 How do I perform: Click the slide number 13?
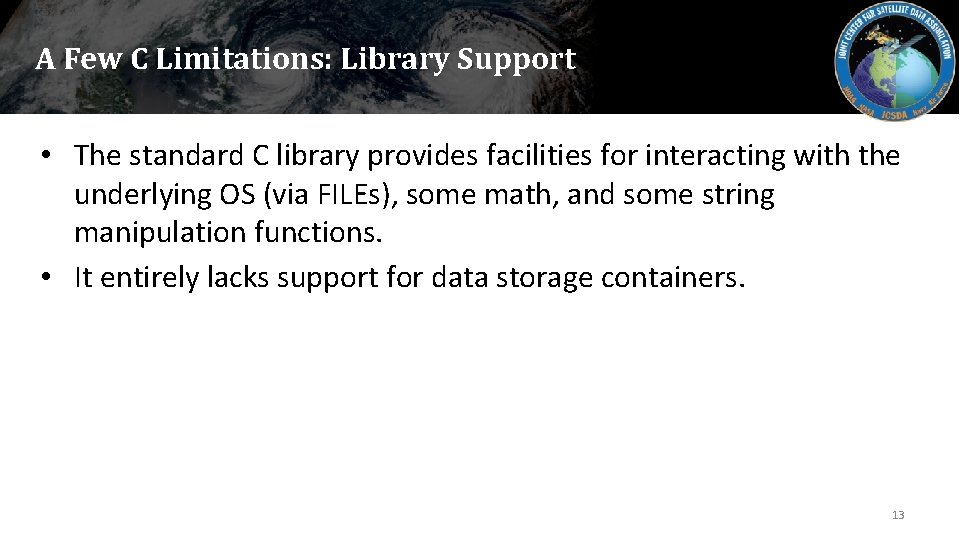tap(898, 515)
